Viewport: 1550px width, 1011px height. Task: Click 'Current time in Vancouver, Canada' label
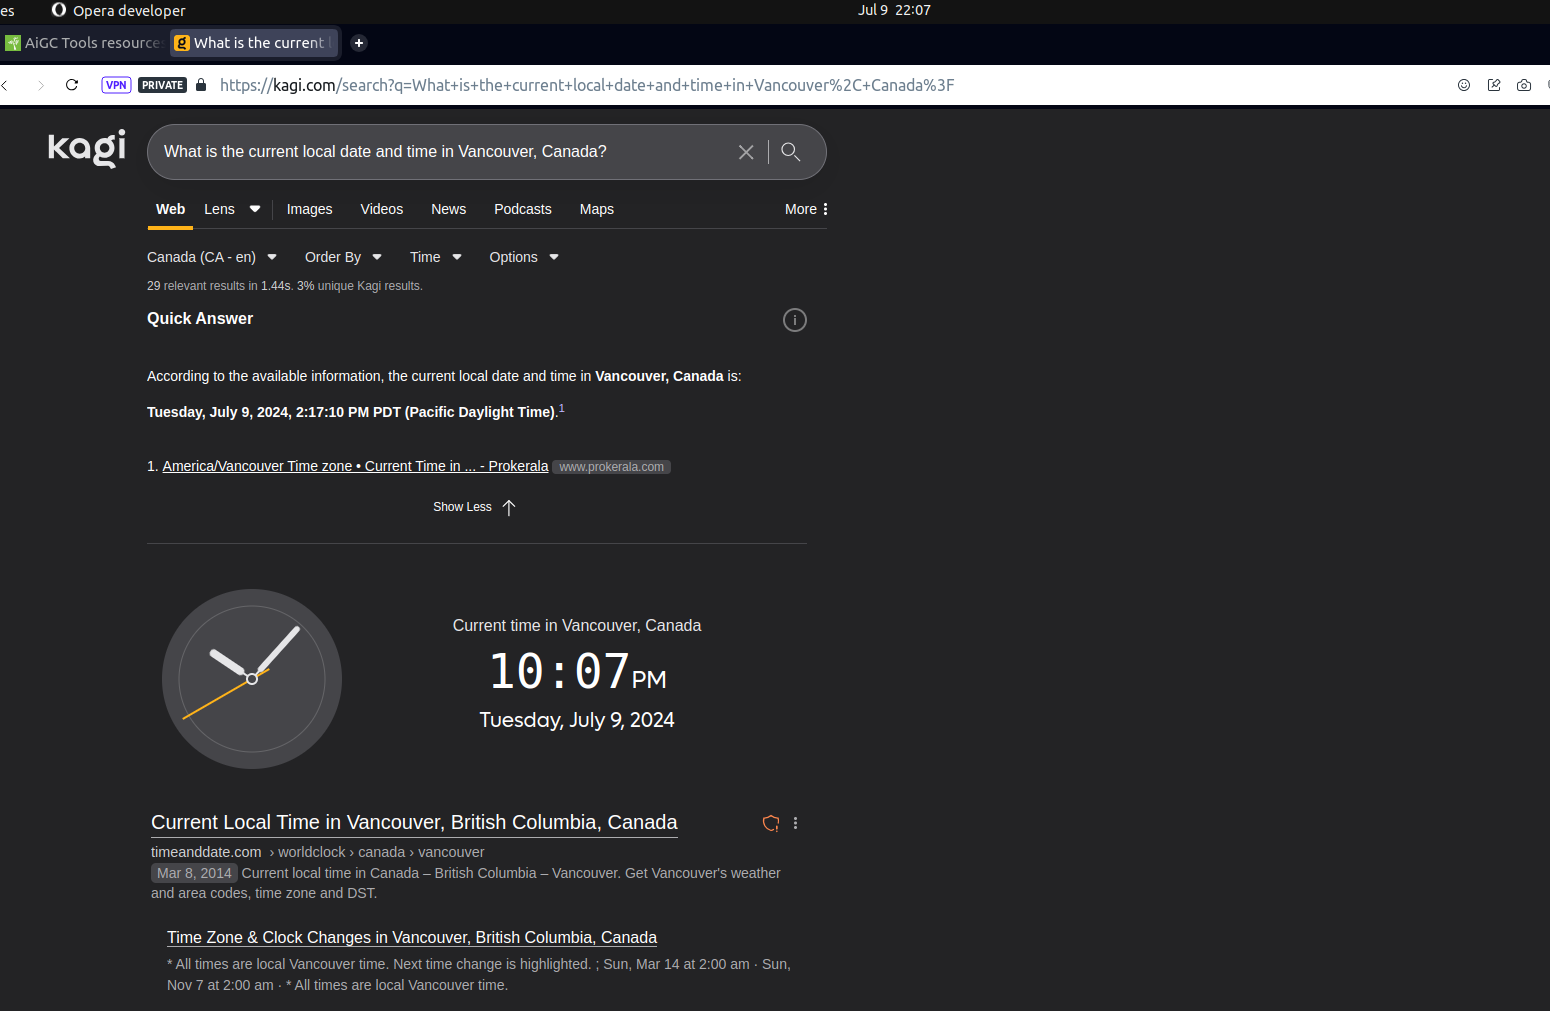(577, 625)
